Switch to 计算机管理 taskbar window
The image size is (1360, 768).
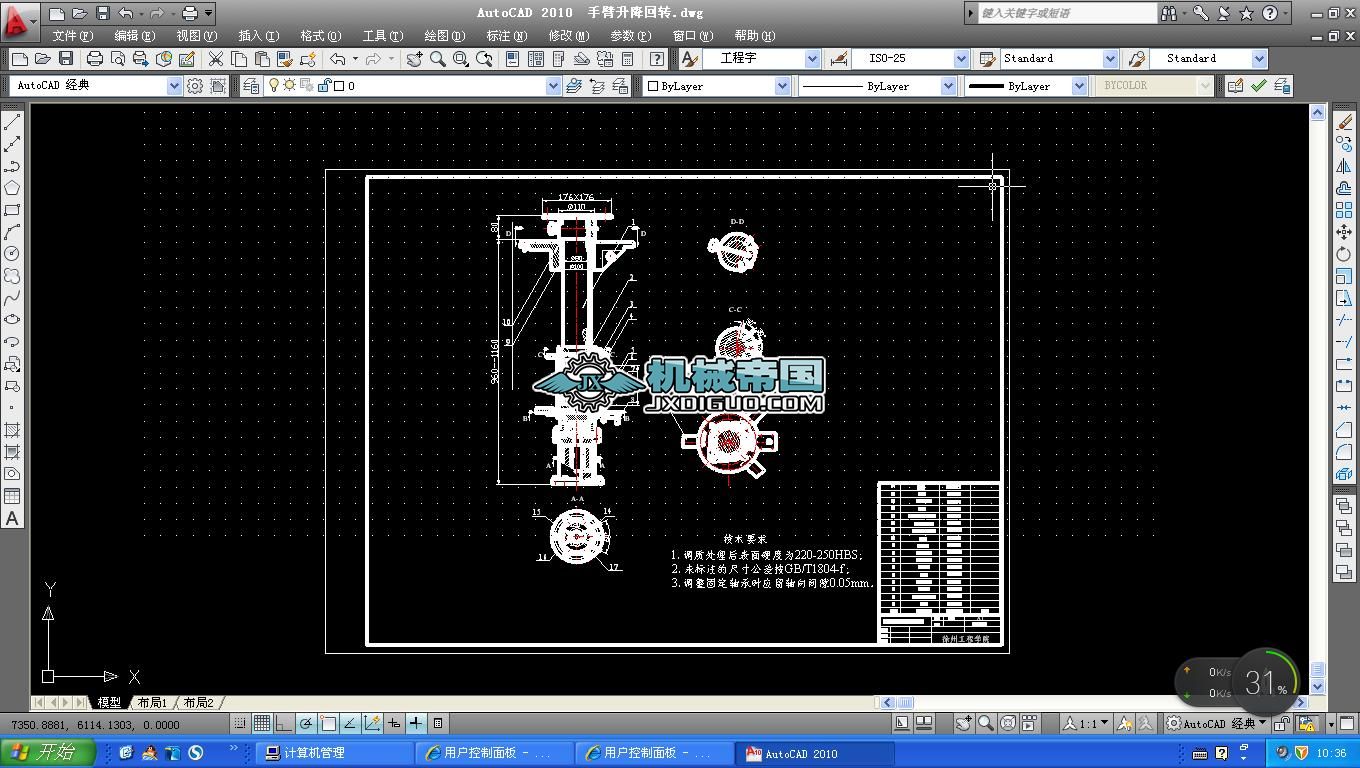coord(334,754)
